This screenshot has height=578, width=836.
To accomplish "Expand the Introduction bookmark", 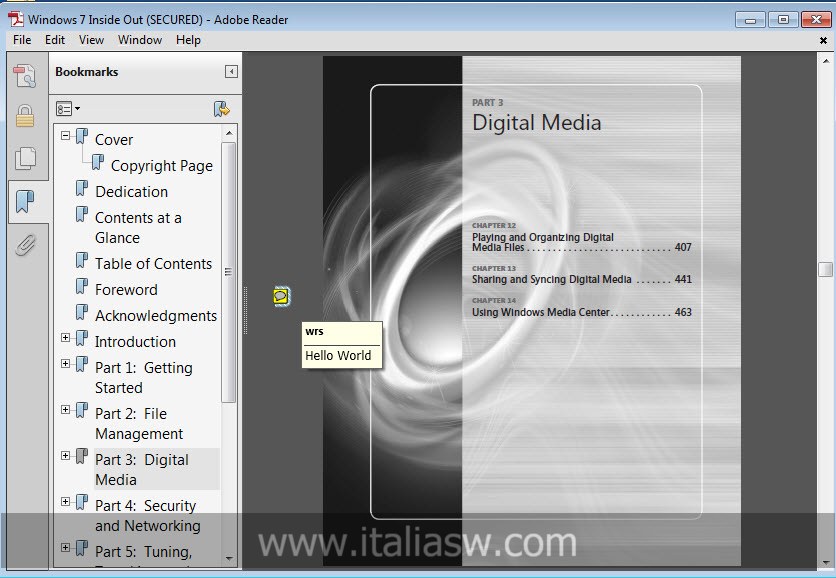I will (x=65, y=338).
